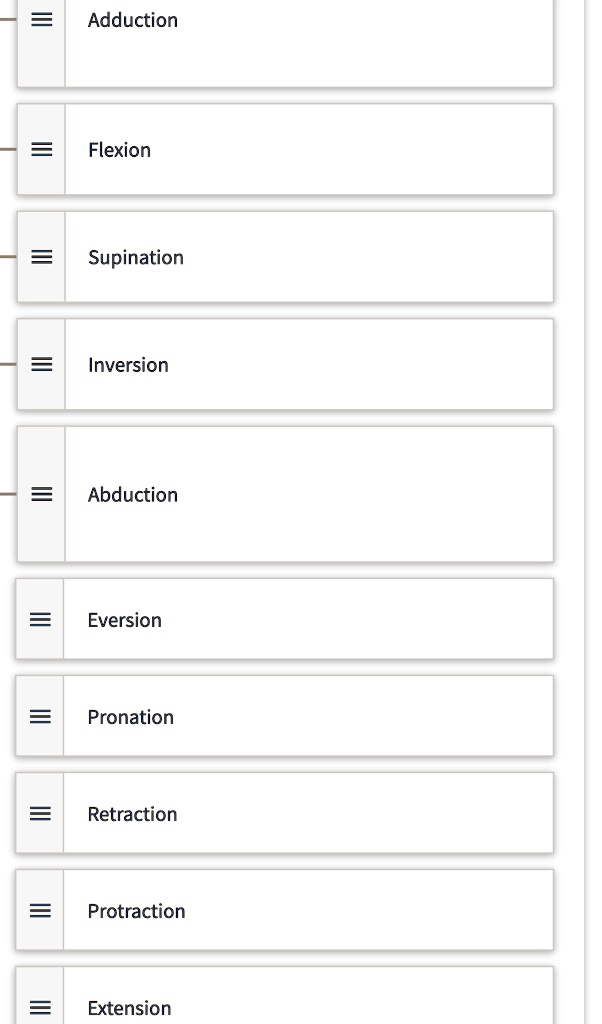Select the Inversion answer card
The width and height of the screenshot is (602, 1024).
[300, 364]
